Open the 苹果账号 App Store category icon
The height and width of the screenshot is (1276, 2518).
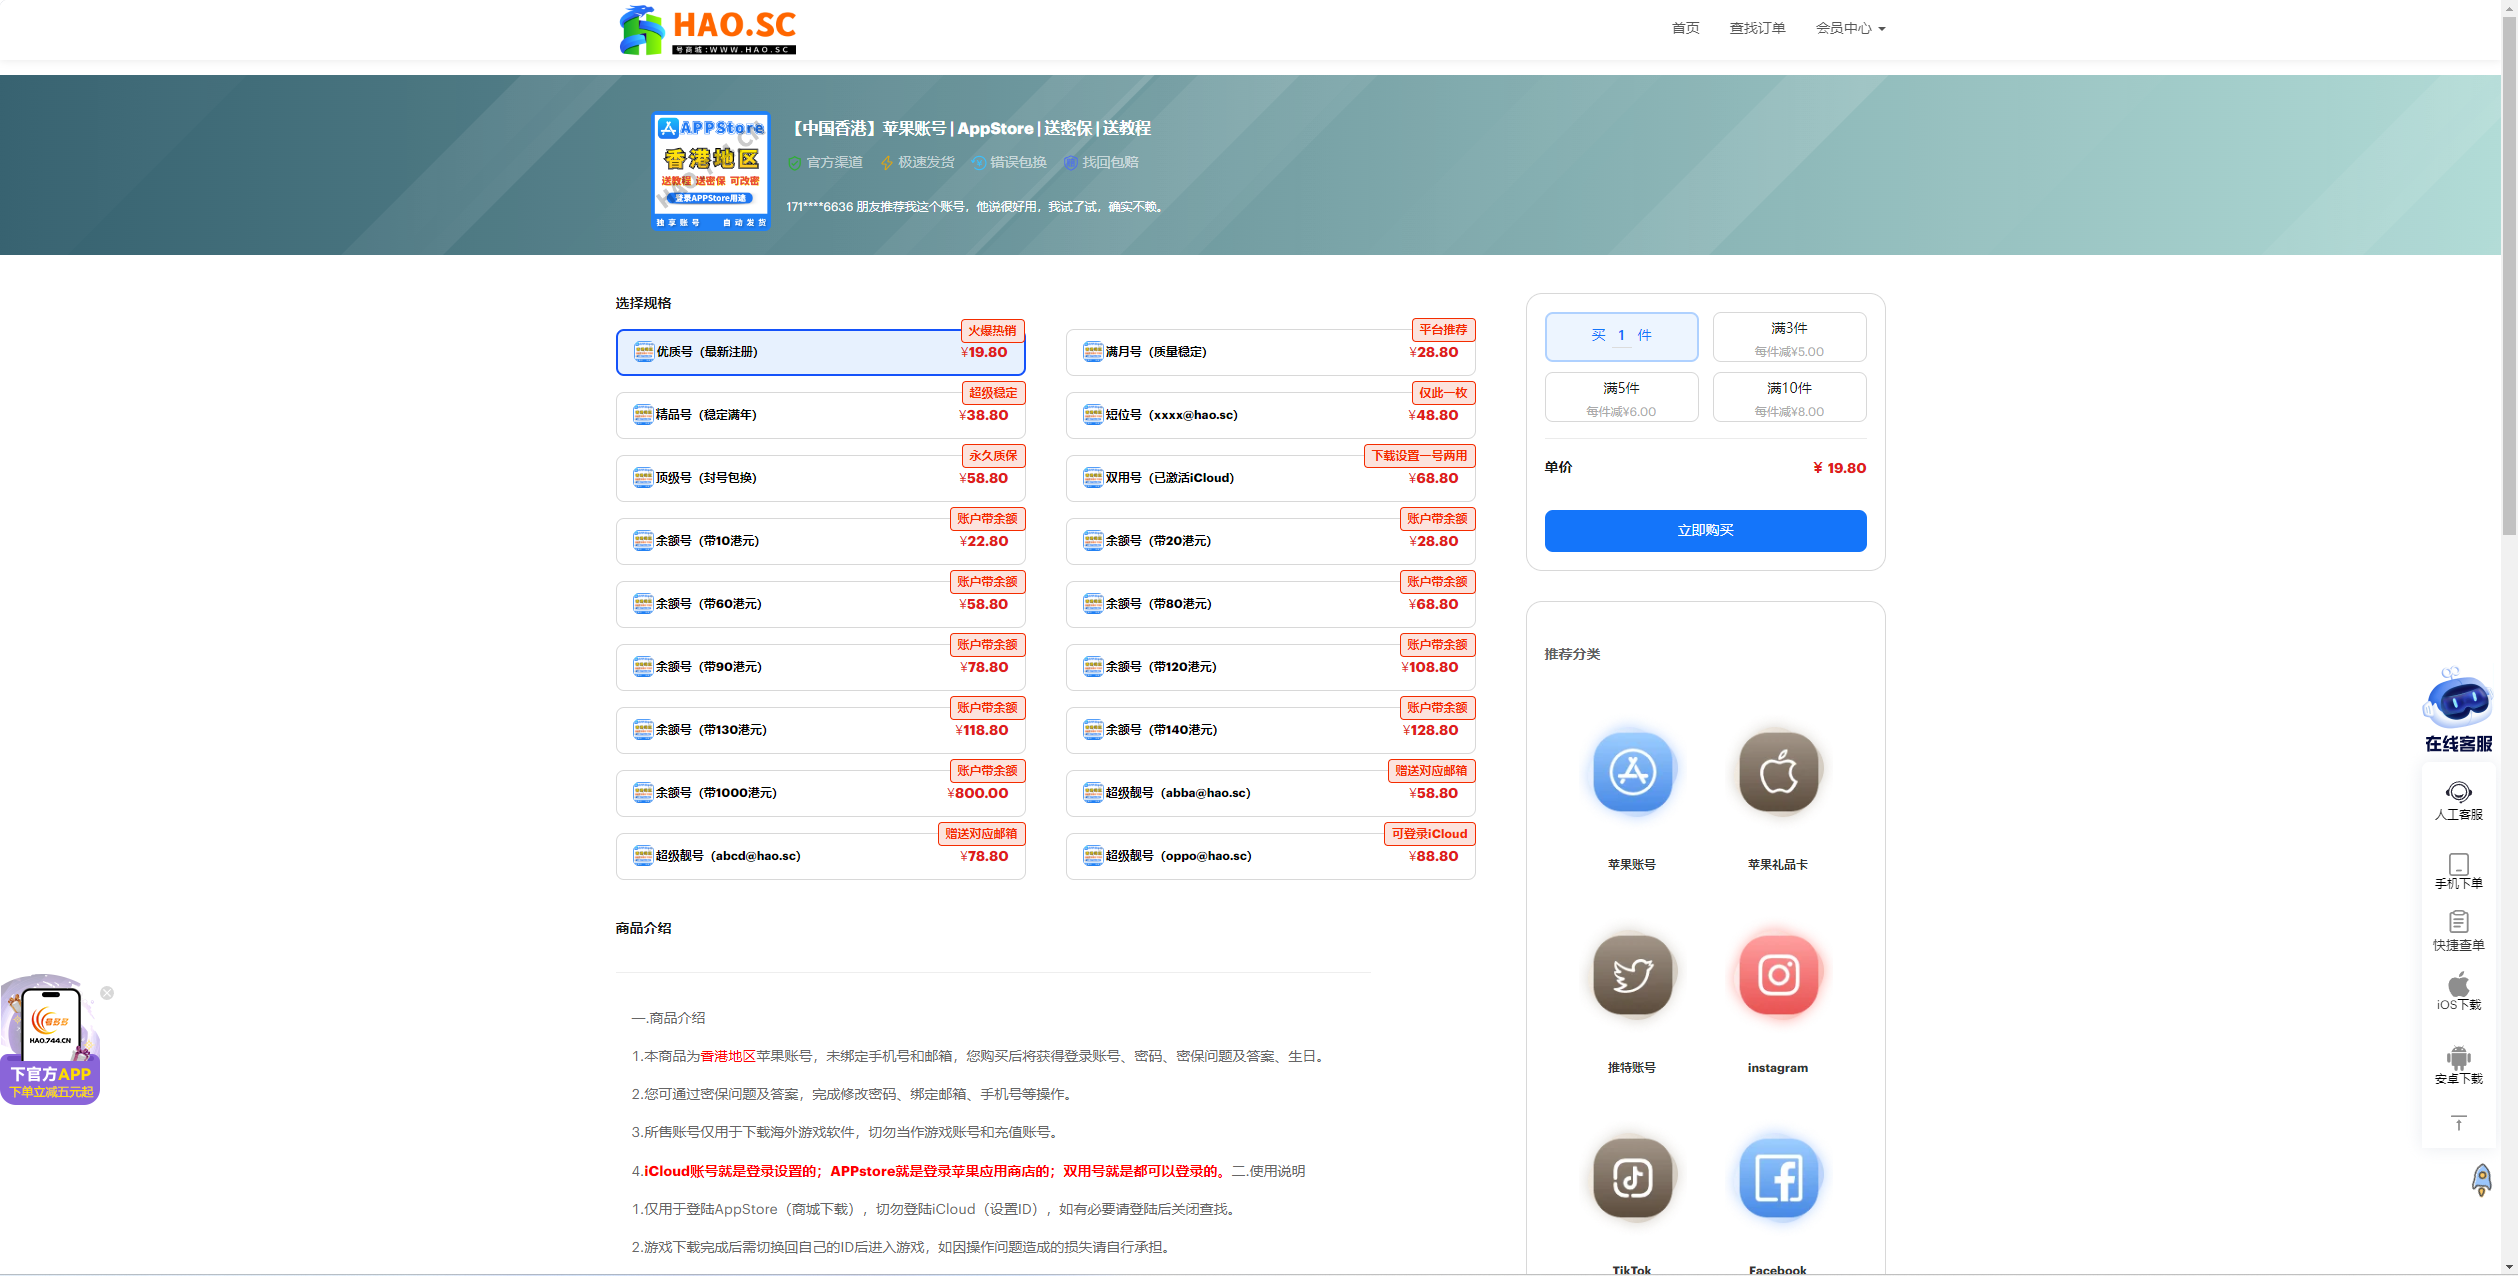coord(1632,772)
